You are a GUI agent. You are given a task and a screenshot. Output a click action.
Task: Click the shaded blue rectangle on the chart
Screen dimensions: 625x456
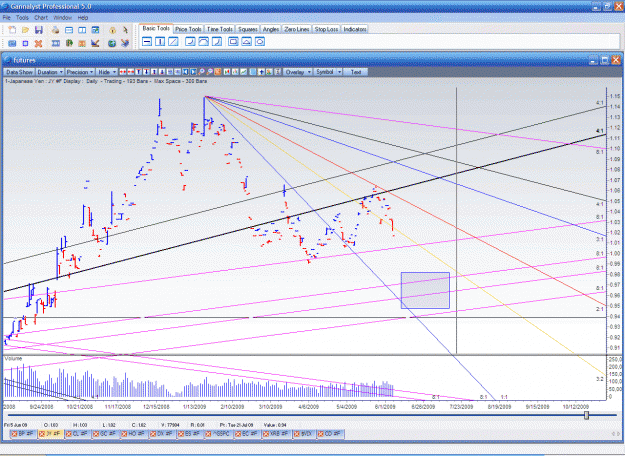tap(425, 291)
